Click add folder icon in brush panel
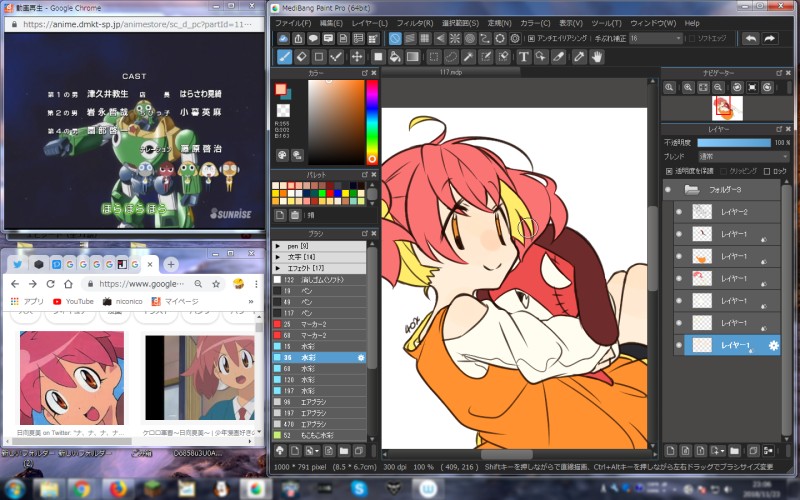Viewport: 800px width, 500px height. click(344, 451)
